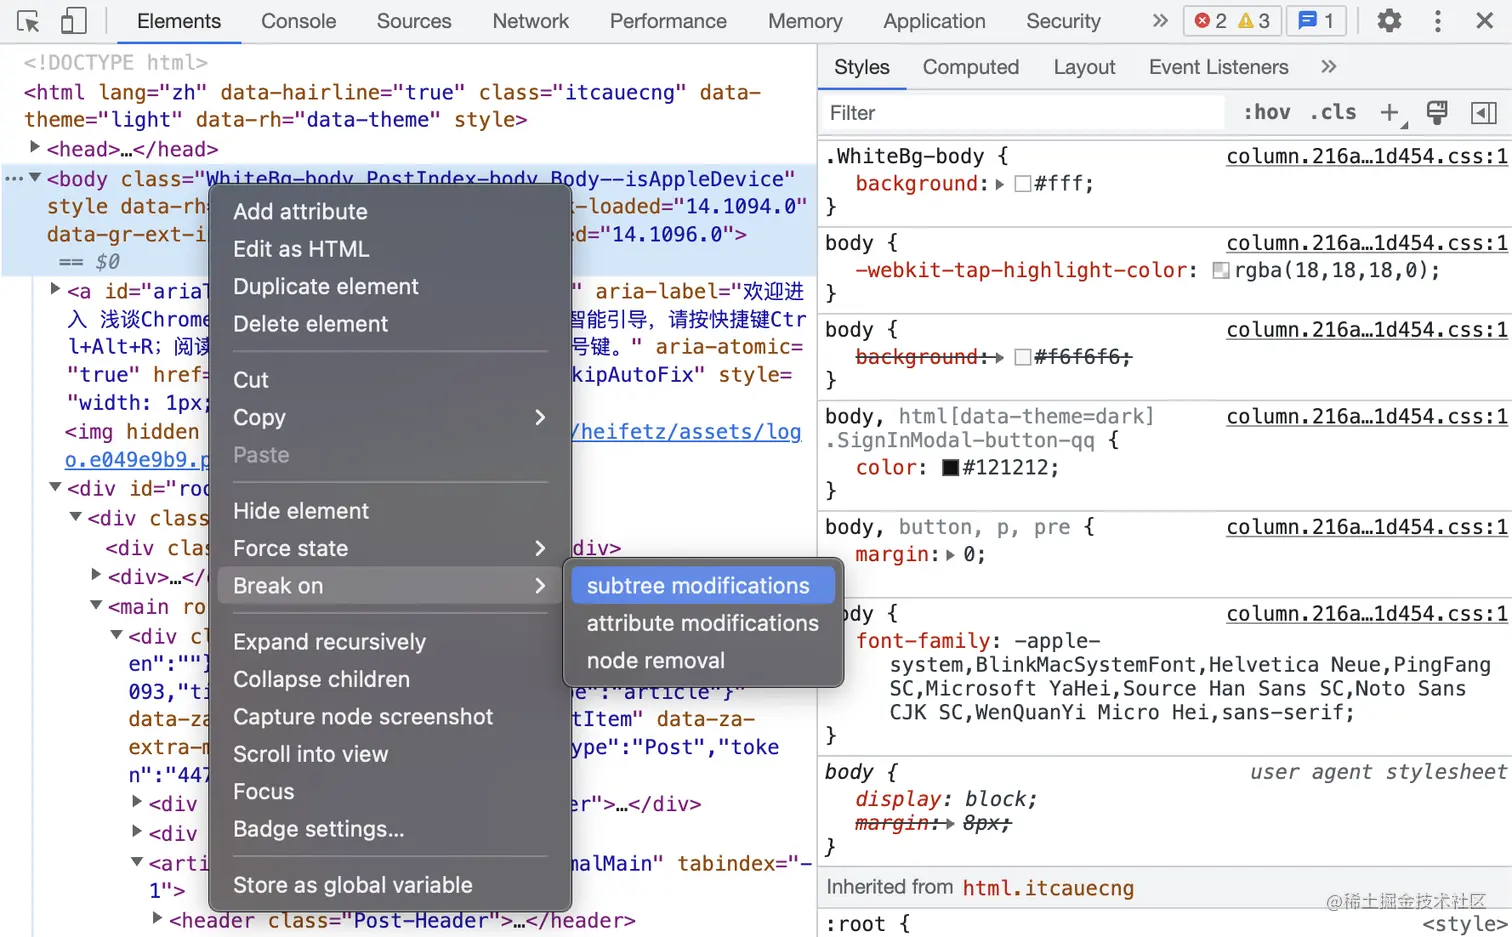Open the Copy submenu
Screen dimensions: 1512x937
point(390,418)
